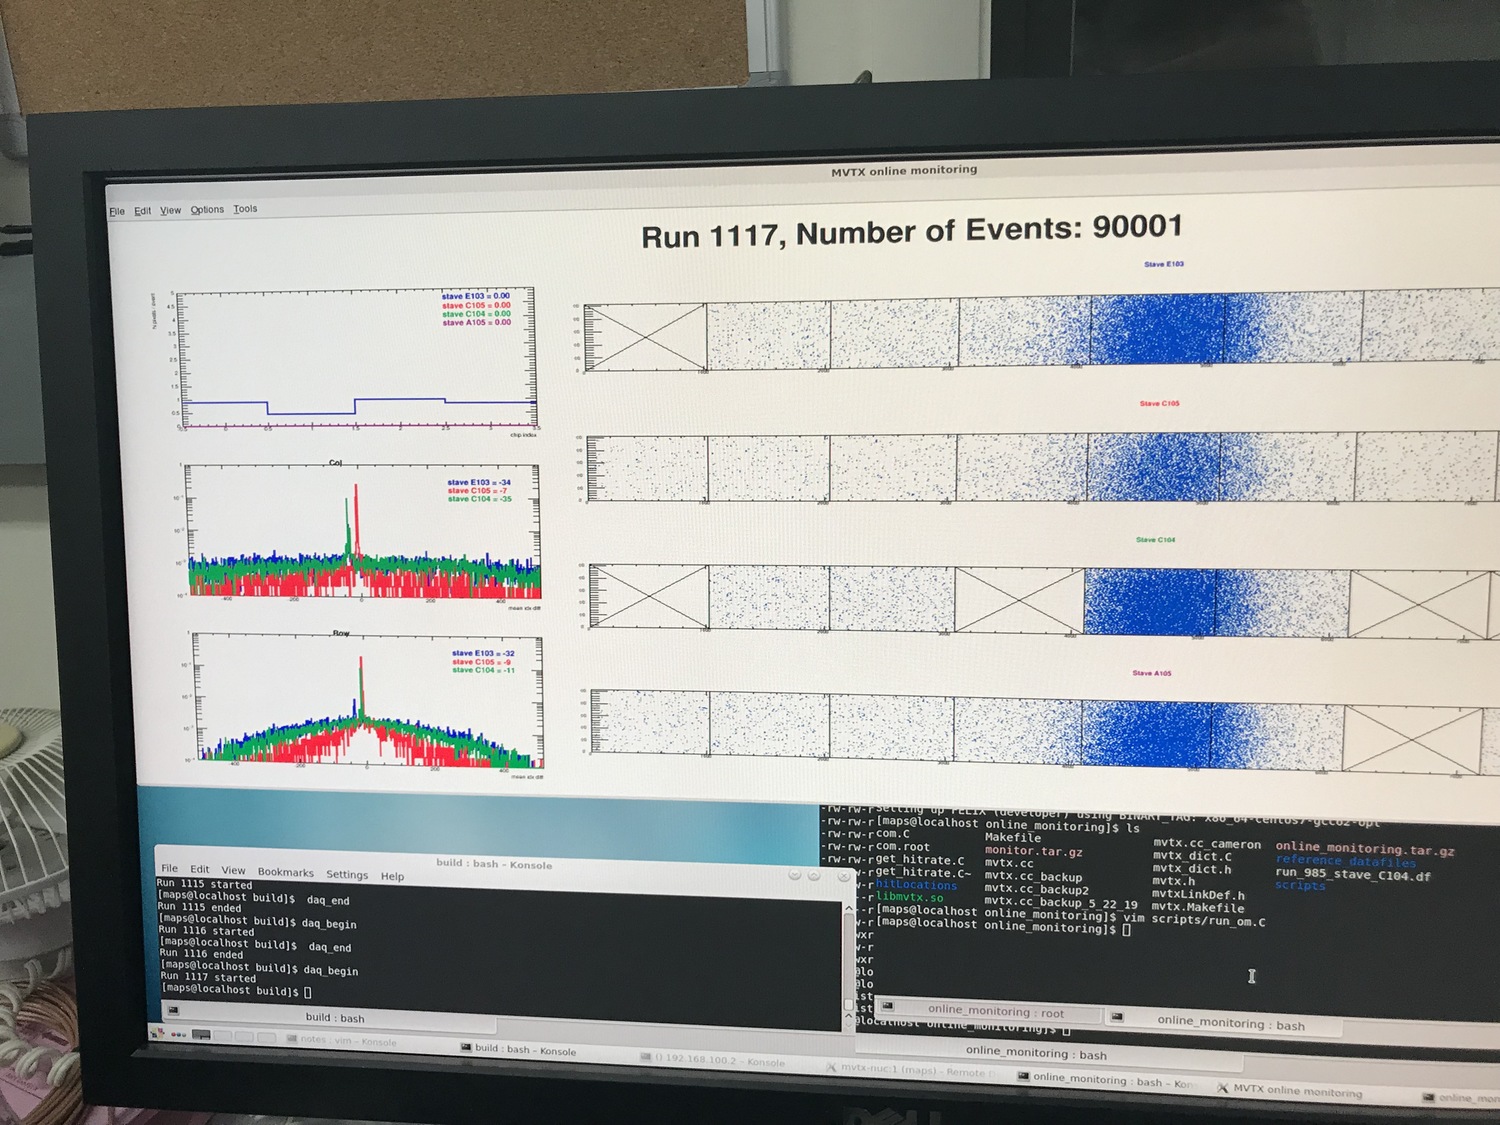Click Stave E103 hit map plot

pyautogui.click(x=1040, y=330)
